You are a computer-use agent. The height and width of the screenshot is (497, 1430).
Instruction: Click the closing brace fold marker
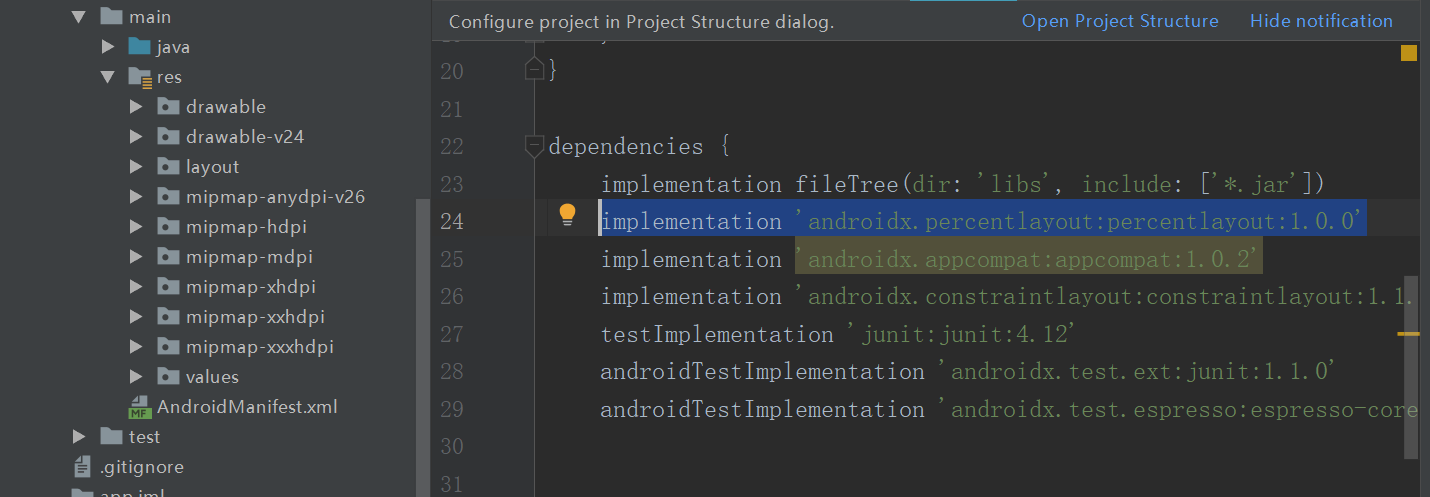click(534, 70)
